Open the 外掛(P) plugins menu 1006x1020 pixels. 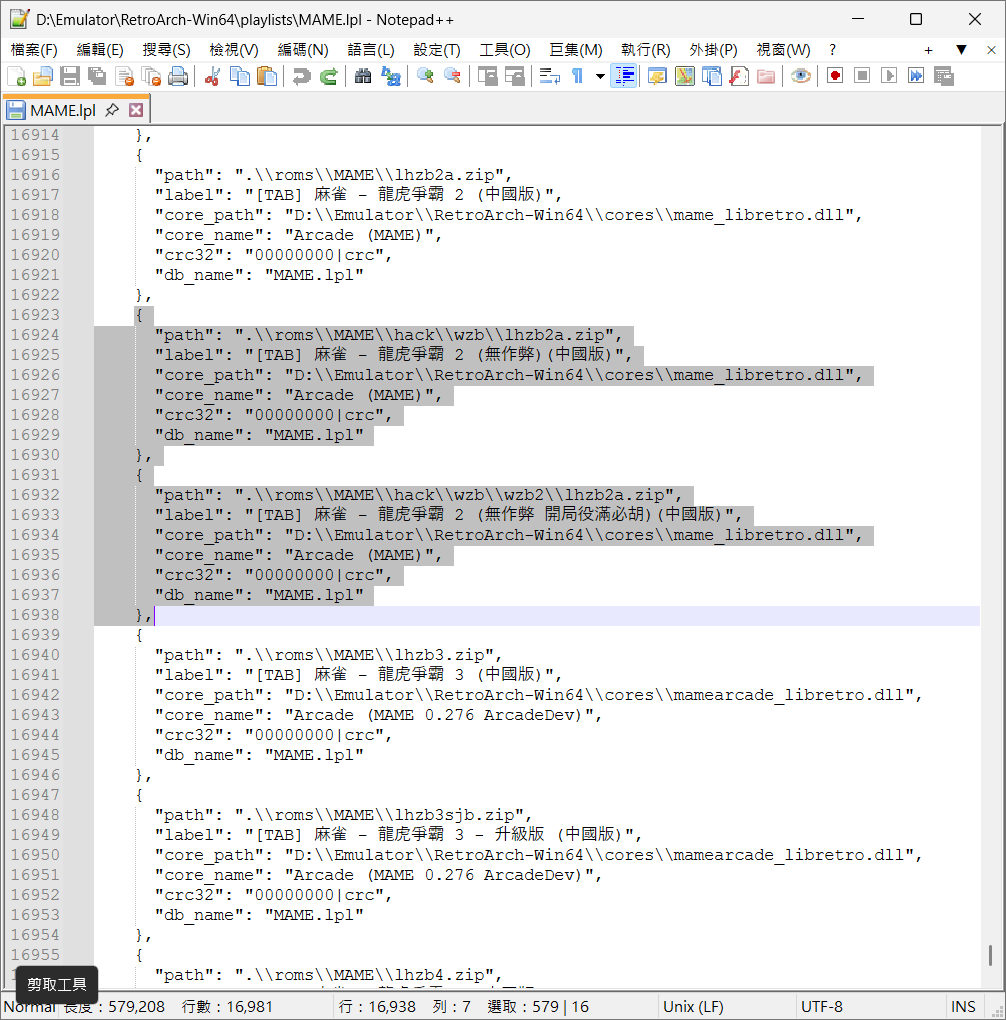[x=713, y=50]
